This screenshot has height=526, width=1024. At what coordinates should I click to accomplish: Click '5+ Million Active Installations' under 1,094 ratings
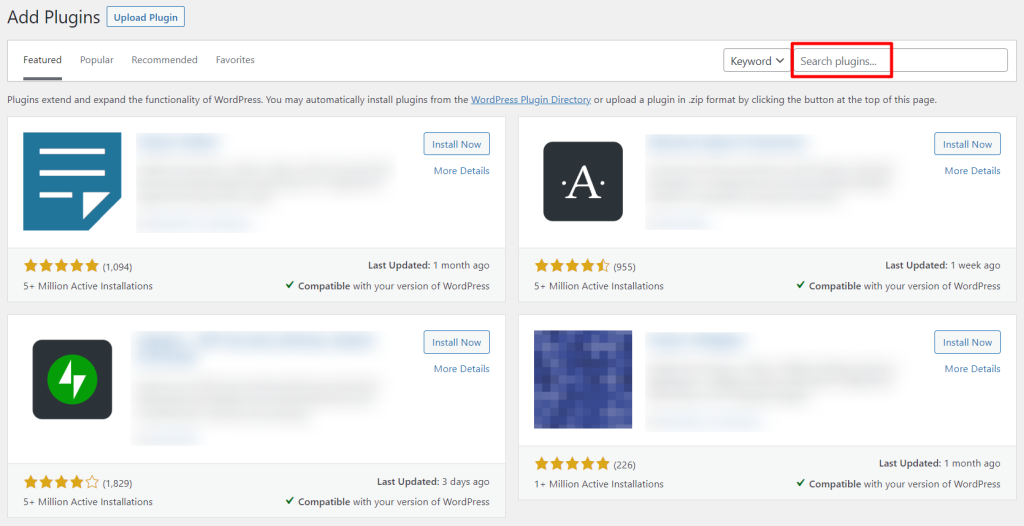click(x=88, y=286)
